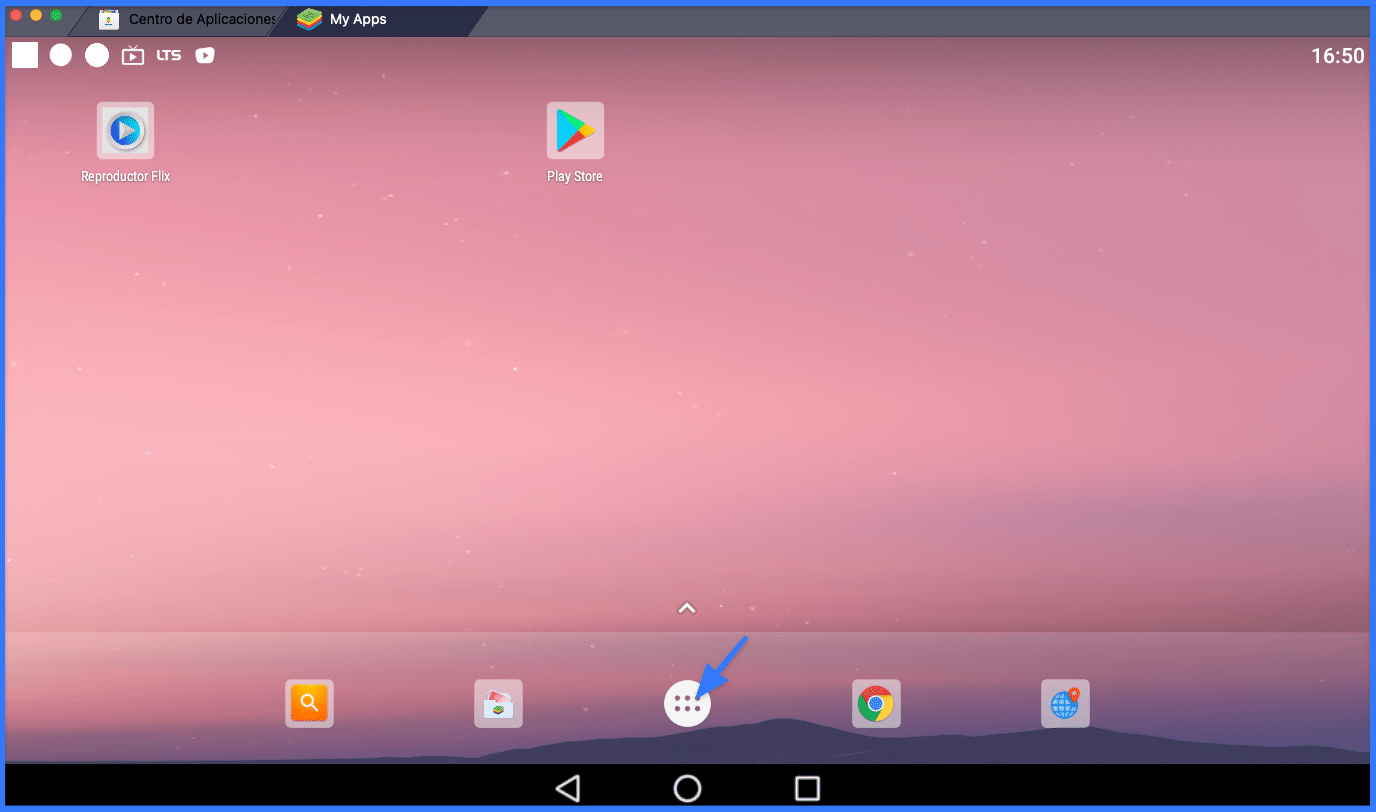Open the BlueStacks gifts app in the dock
This screenshot has width=1376, height=812.
(x=497, y=703)
